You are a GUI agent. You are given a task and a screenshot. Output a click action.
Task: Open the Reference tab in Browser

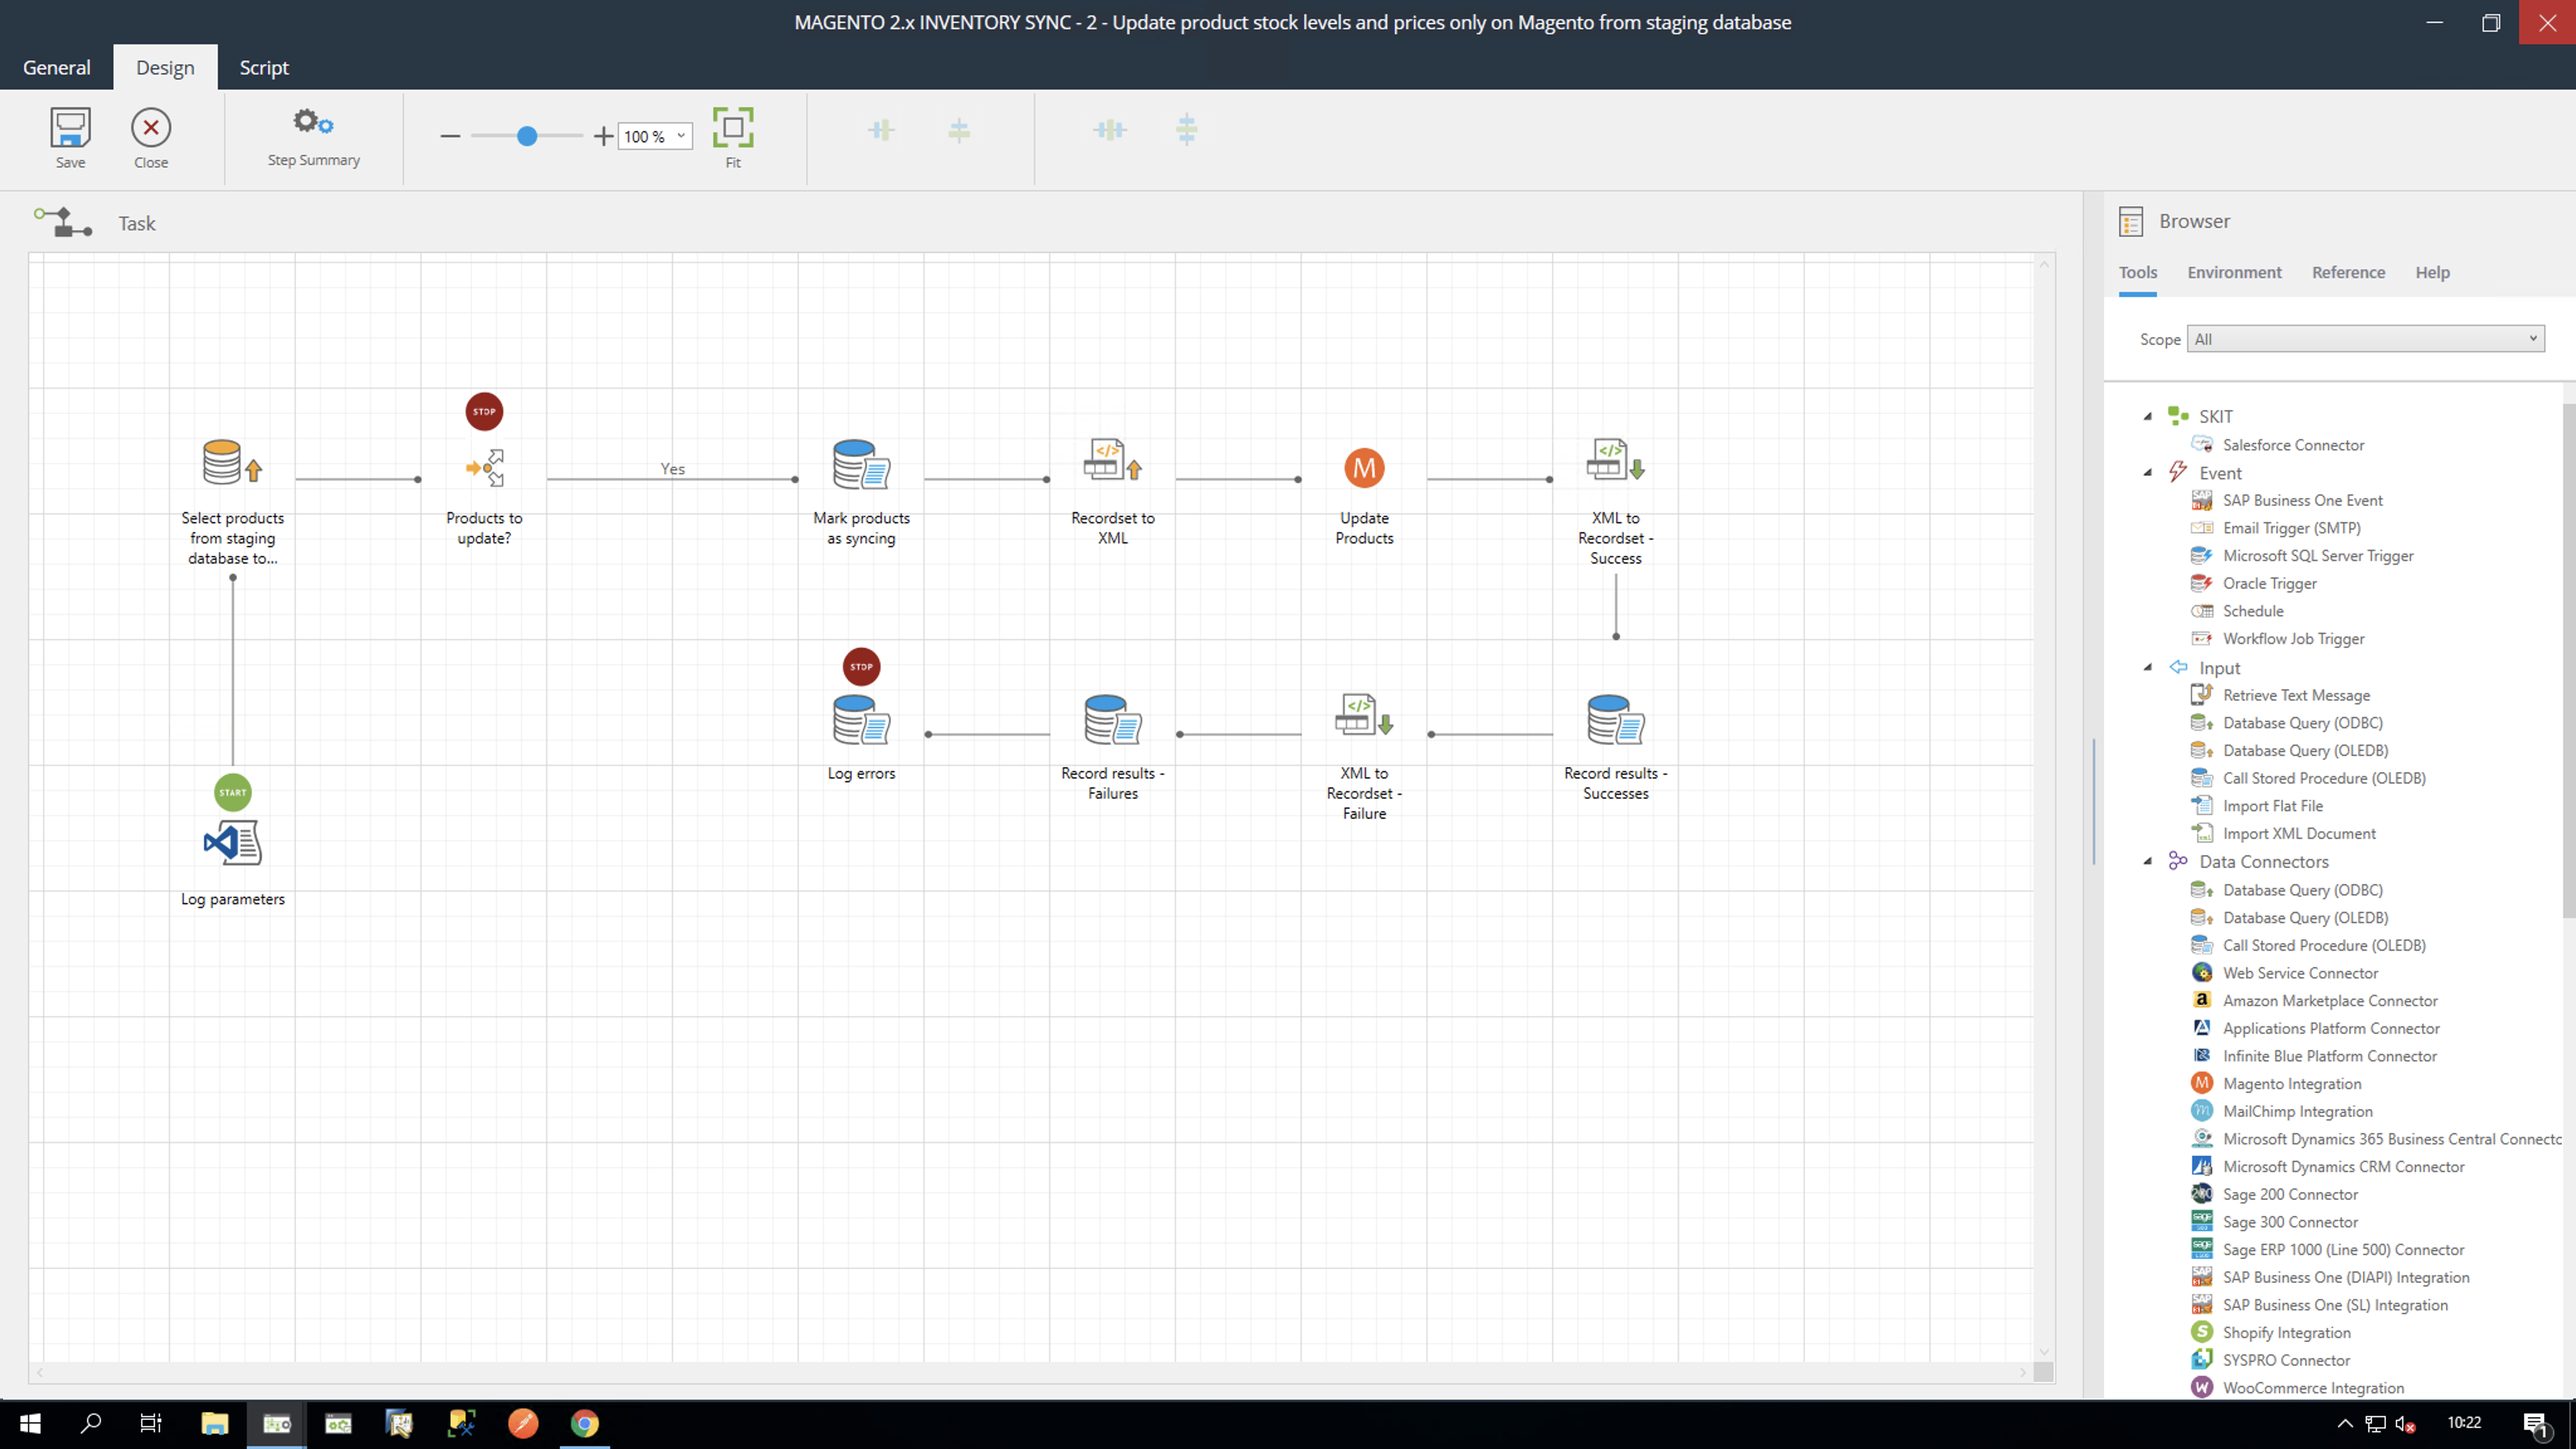click(x=2348, y=272)
